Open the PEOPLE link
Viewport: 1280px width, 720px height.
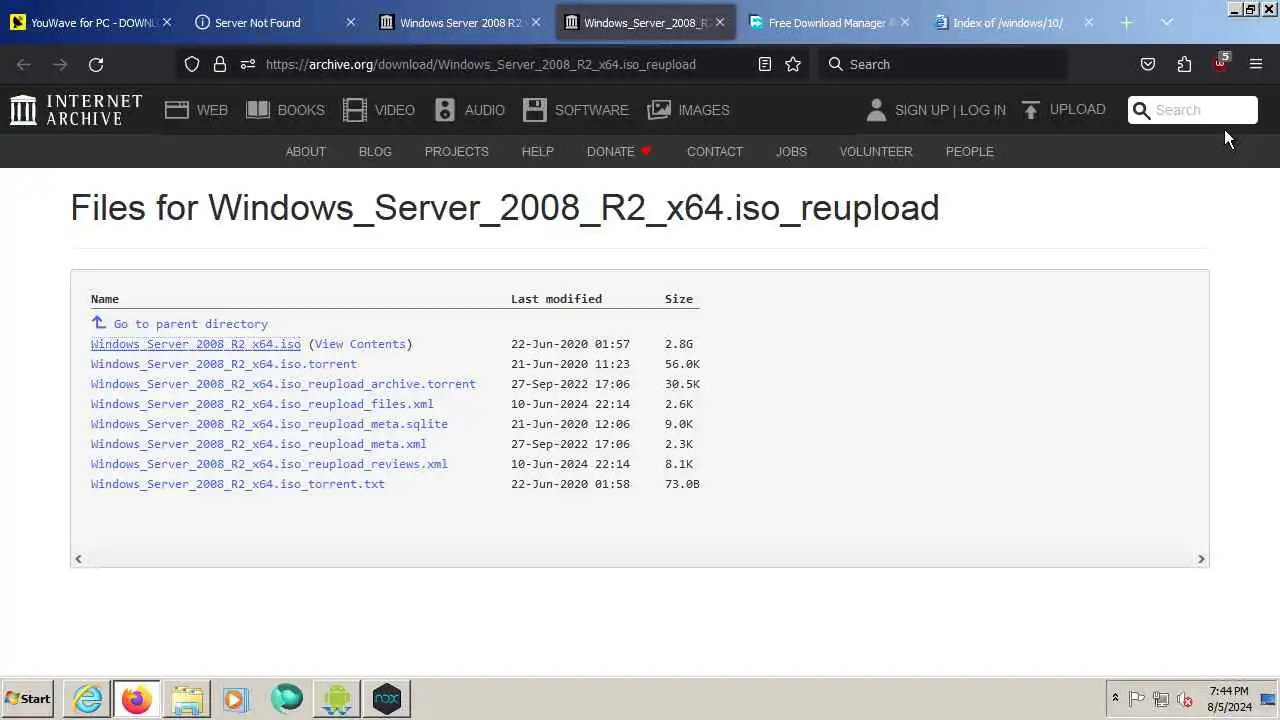[x=969, y=152]
